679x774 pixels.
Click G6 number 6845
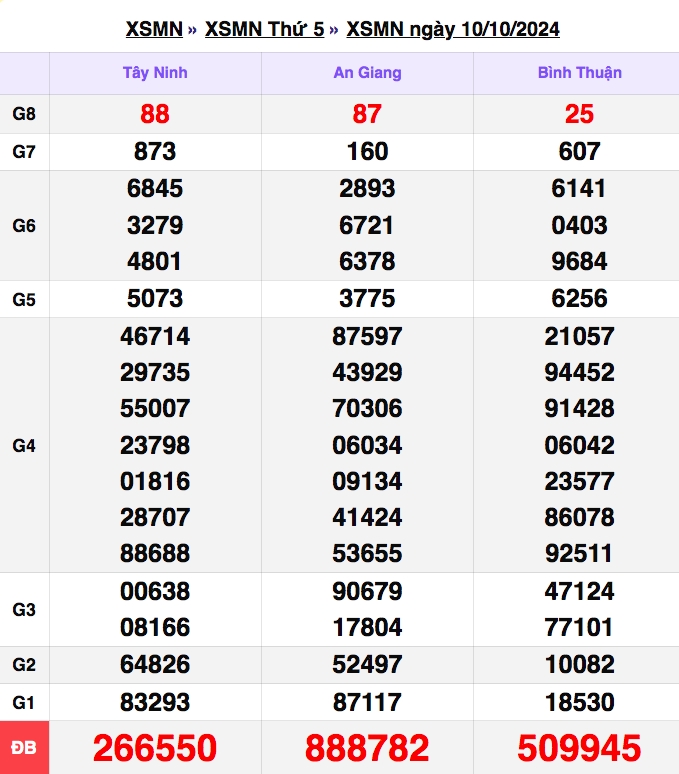[155, 188]
